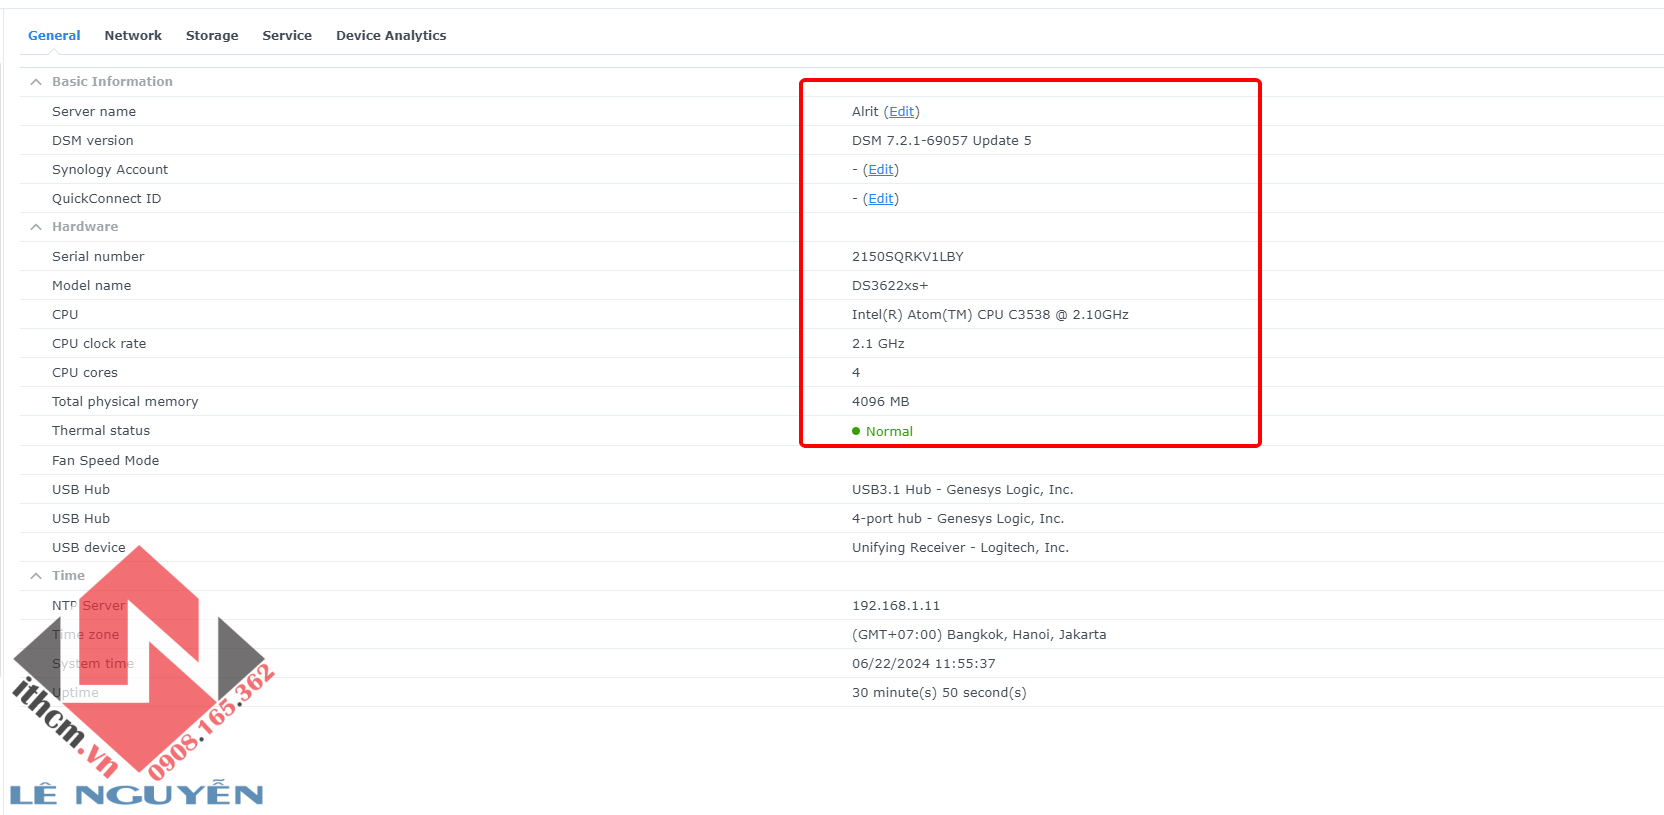Viewport: 1664px width, 815px height.
Task: Click the Synology Account label
Action: coord(110,170)
